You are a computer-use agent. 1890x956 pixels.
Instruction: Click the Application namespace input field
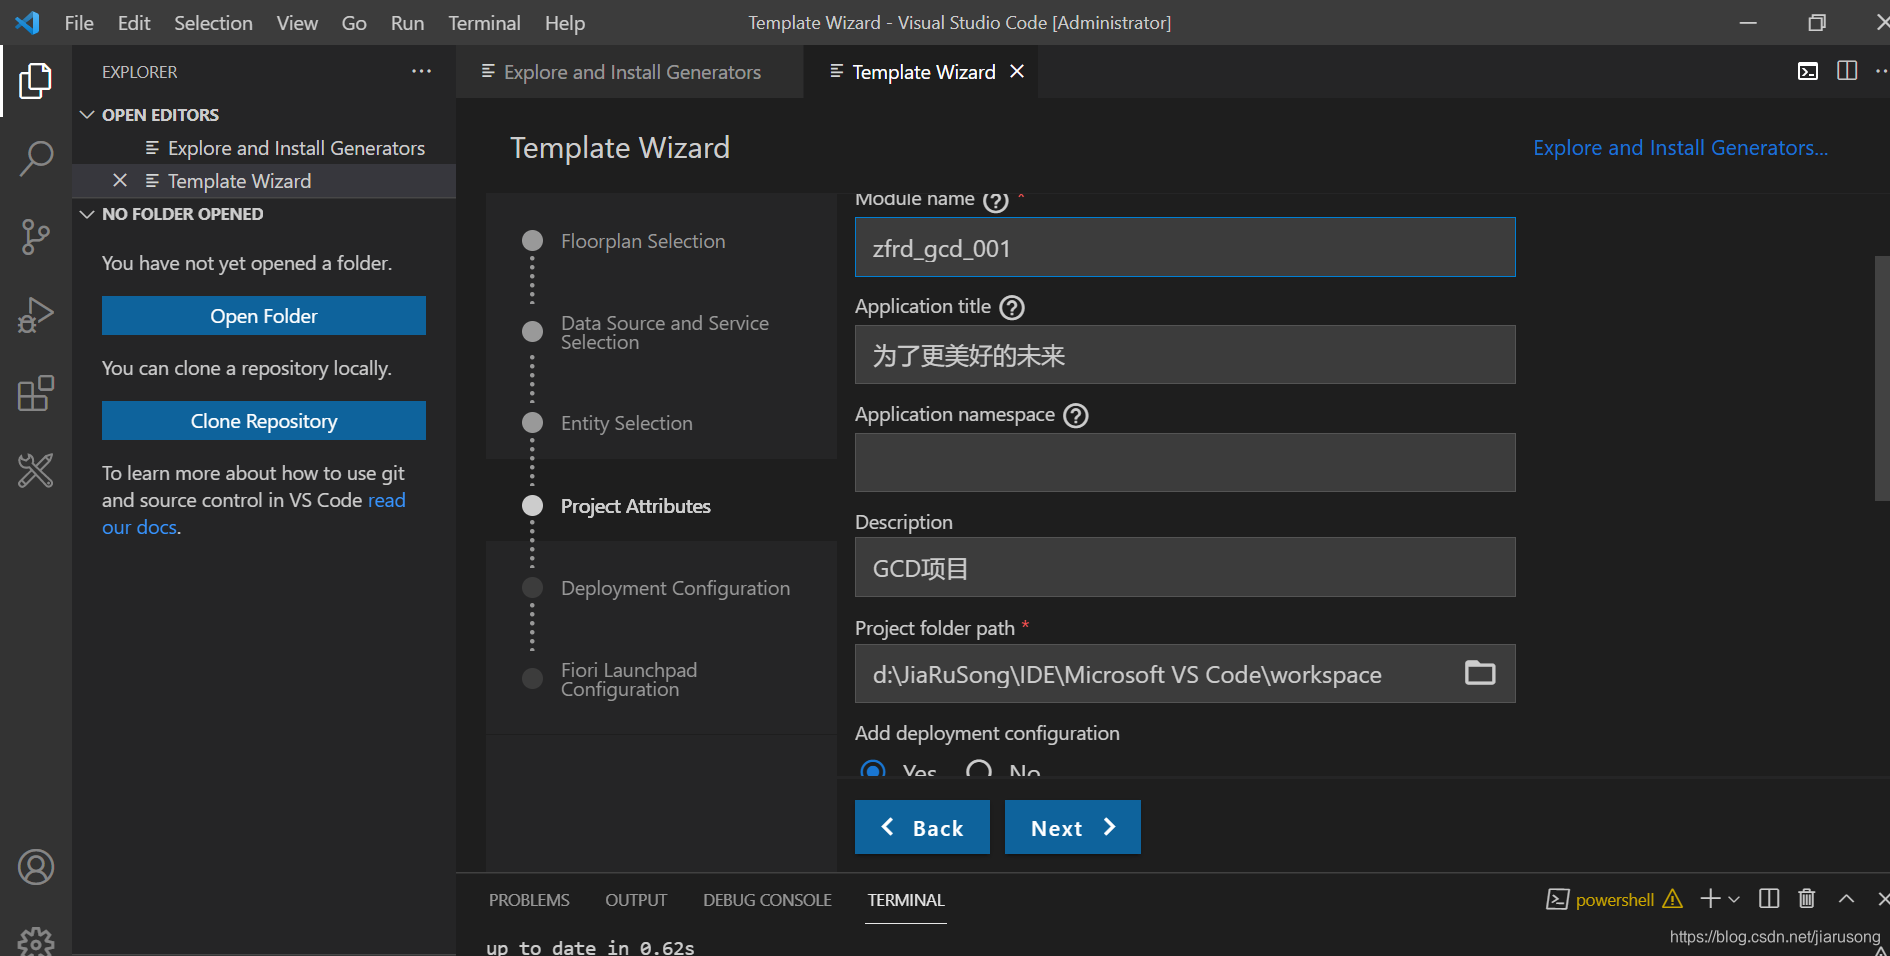(x=1185, y=462)
